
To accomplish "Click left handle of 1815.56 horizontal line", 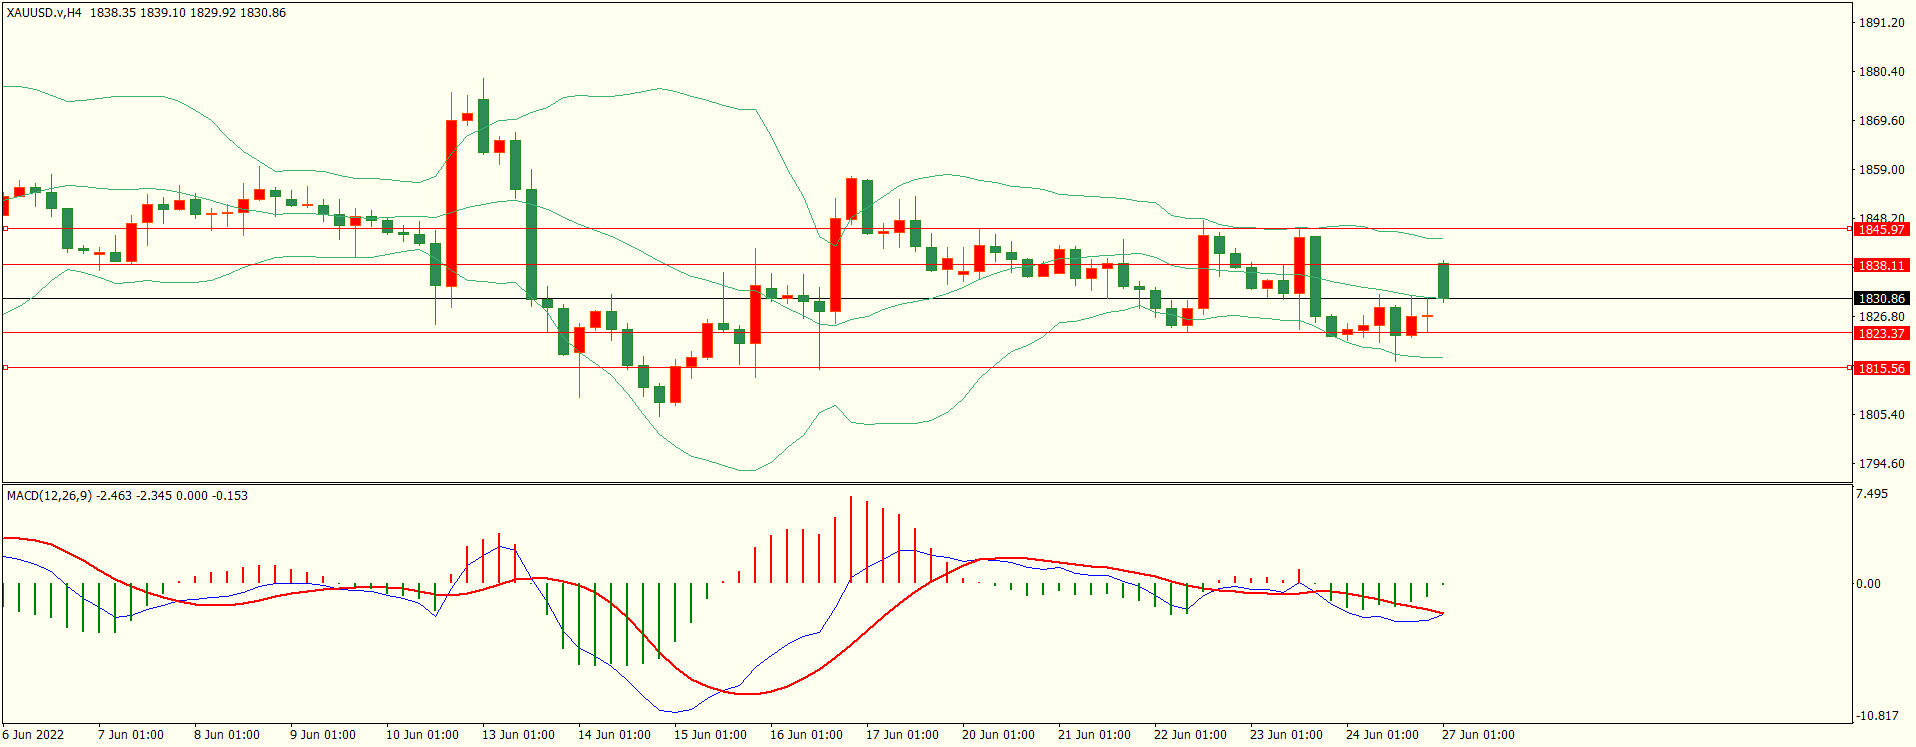I will (x=5, y=368).
